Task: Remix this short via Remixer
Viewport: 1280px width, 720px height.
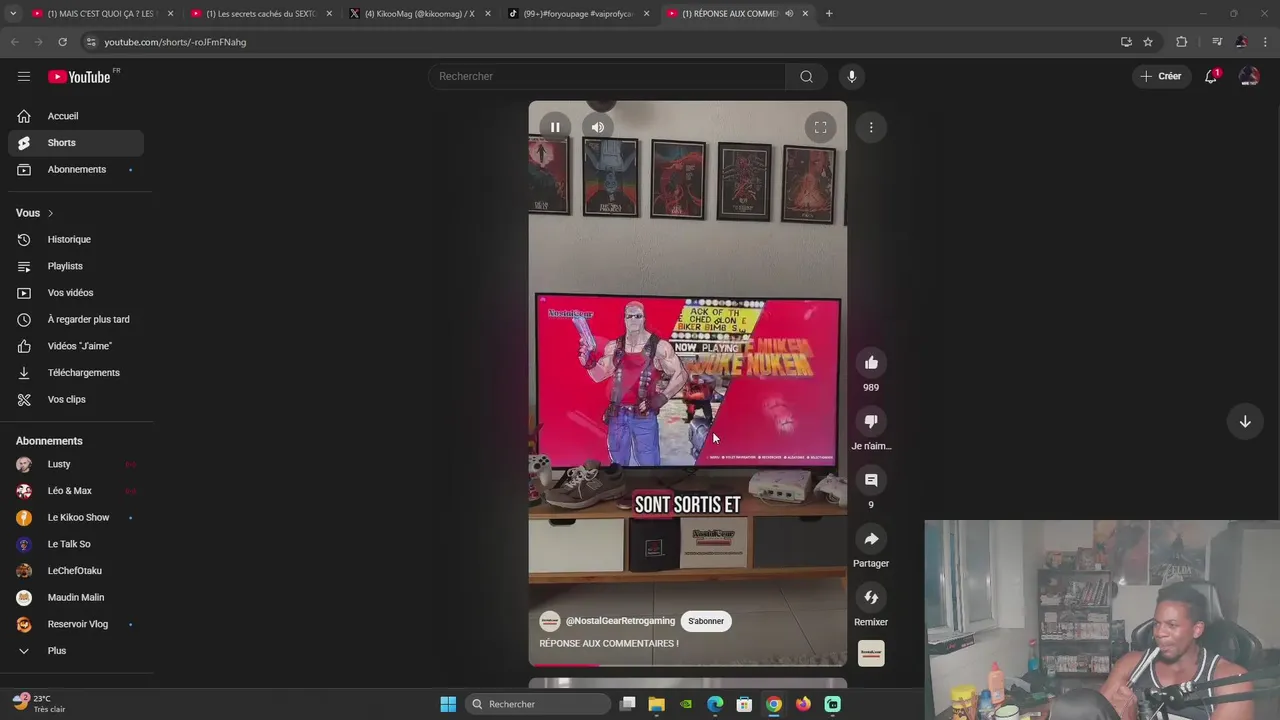Action: [x=871, y=598]
